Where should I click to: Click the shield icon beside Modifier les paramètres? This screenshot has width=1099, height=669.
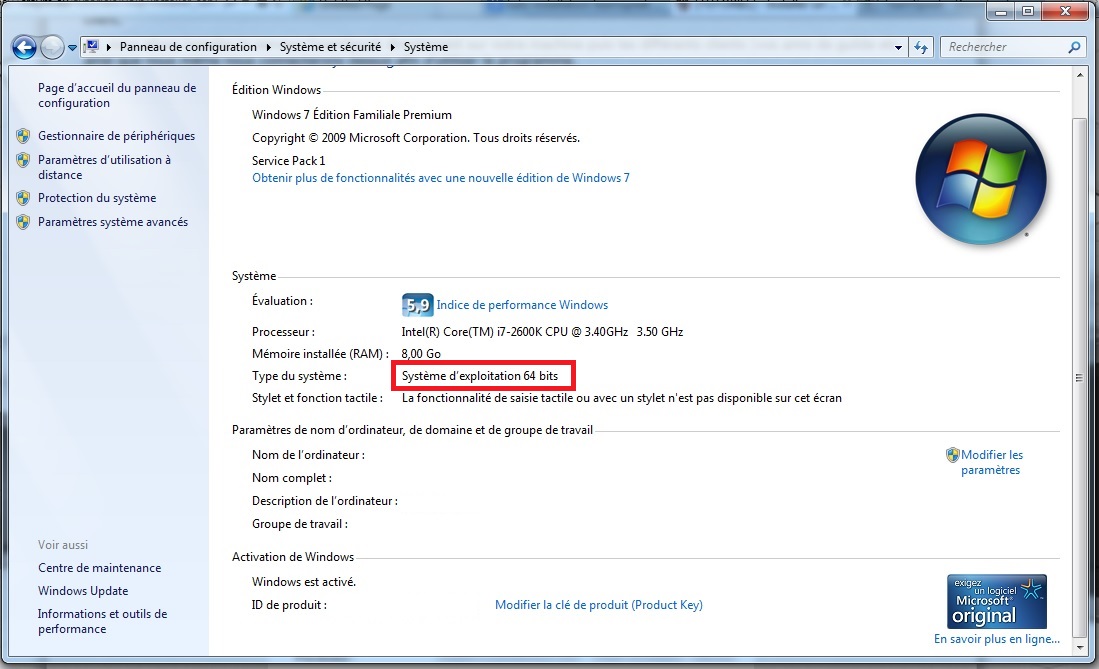(x=952, y=455)
